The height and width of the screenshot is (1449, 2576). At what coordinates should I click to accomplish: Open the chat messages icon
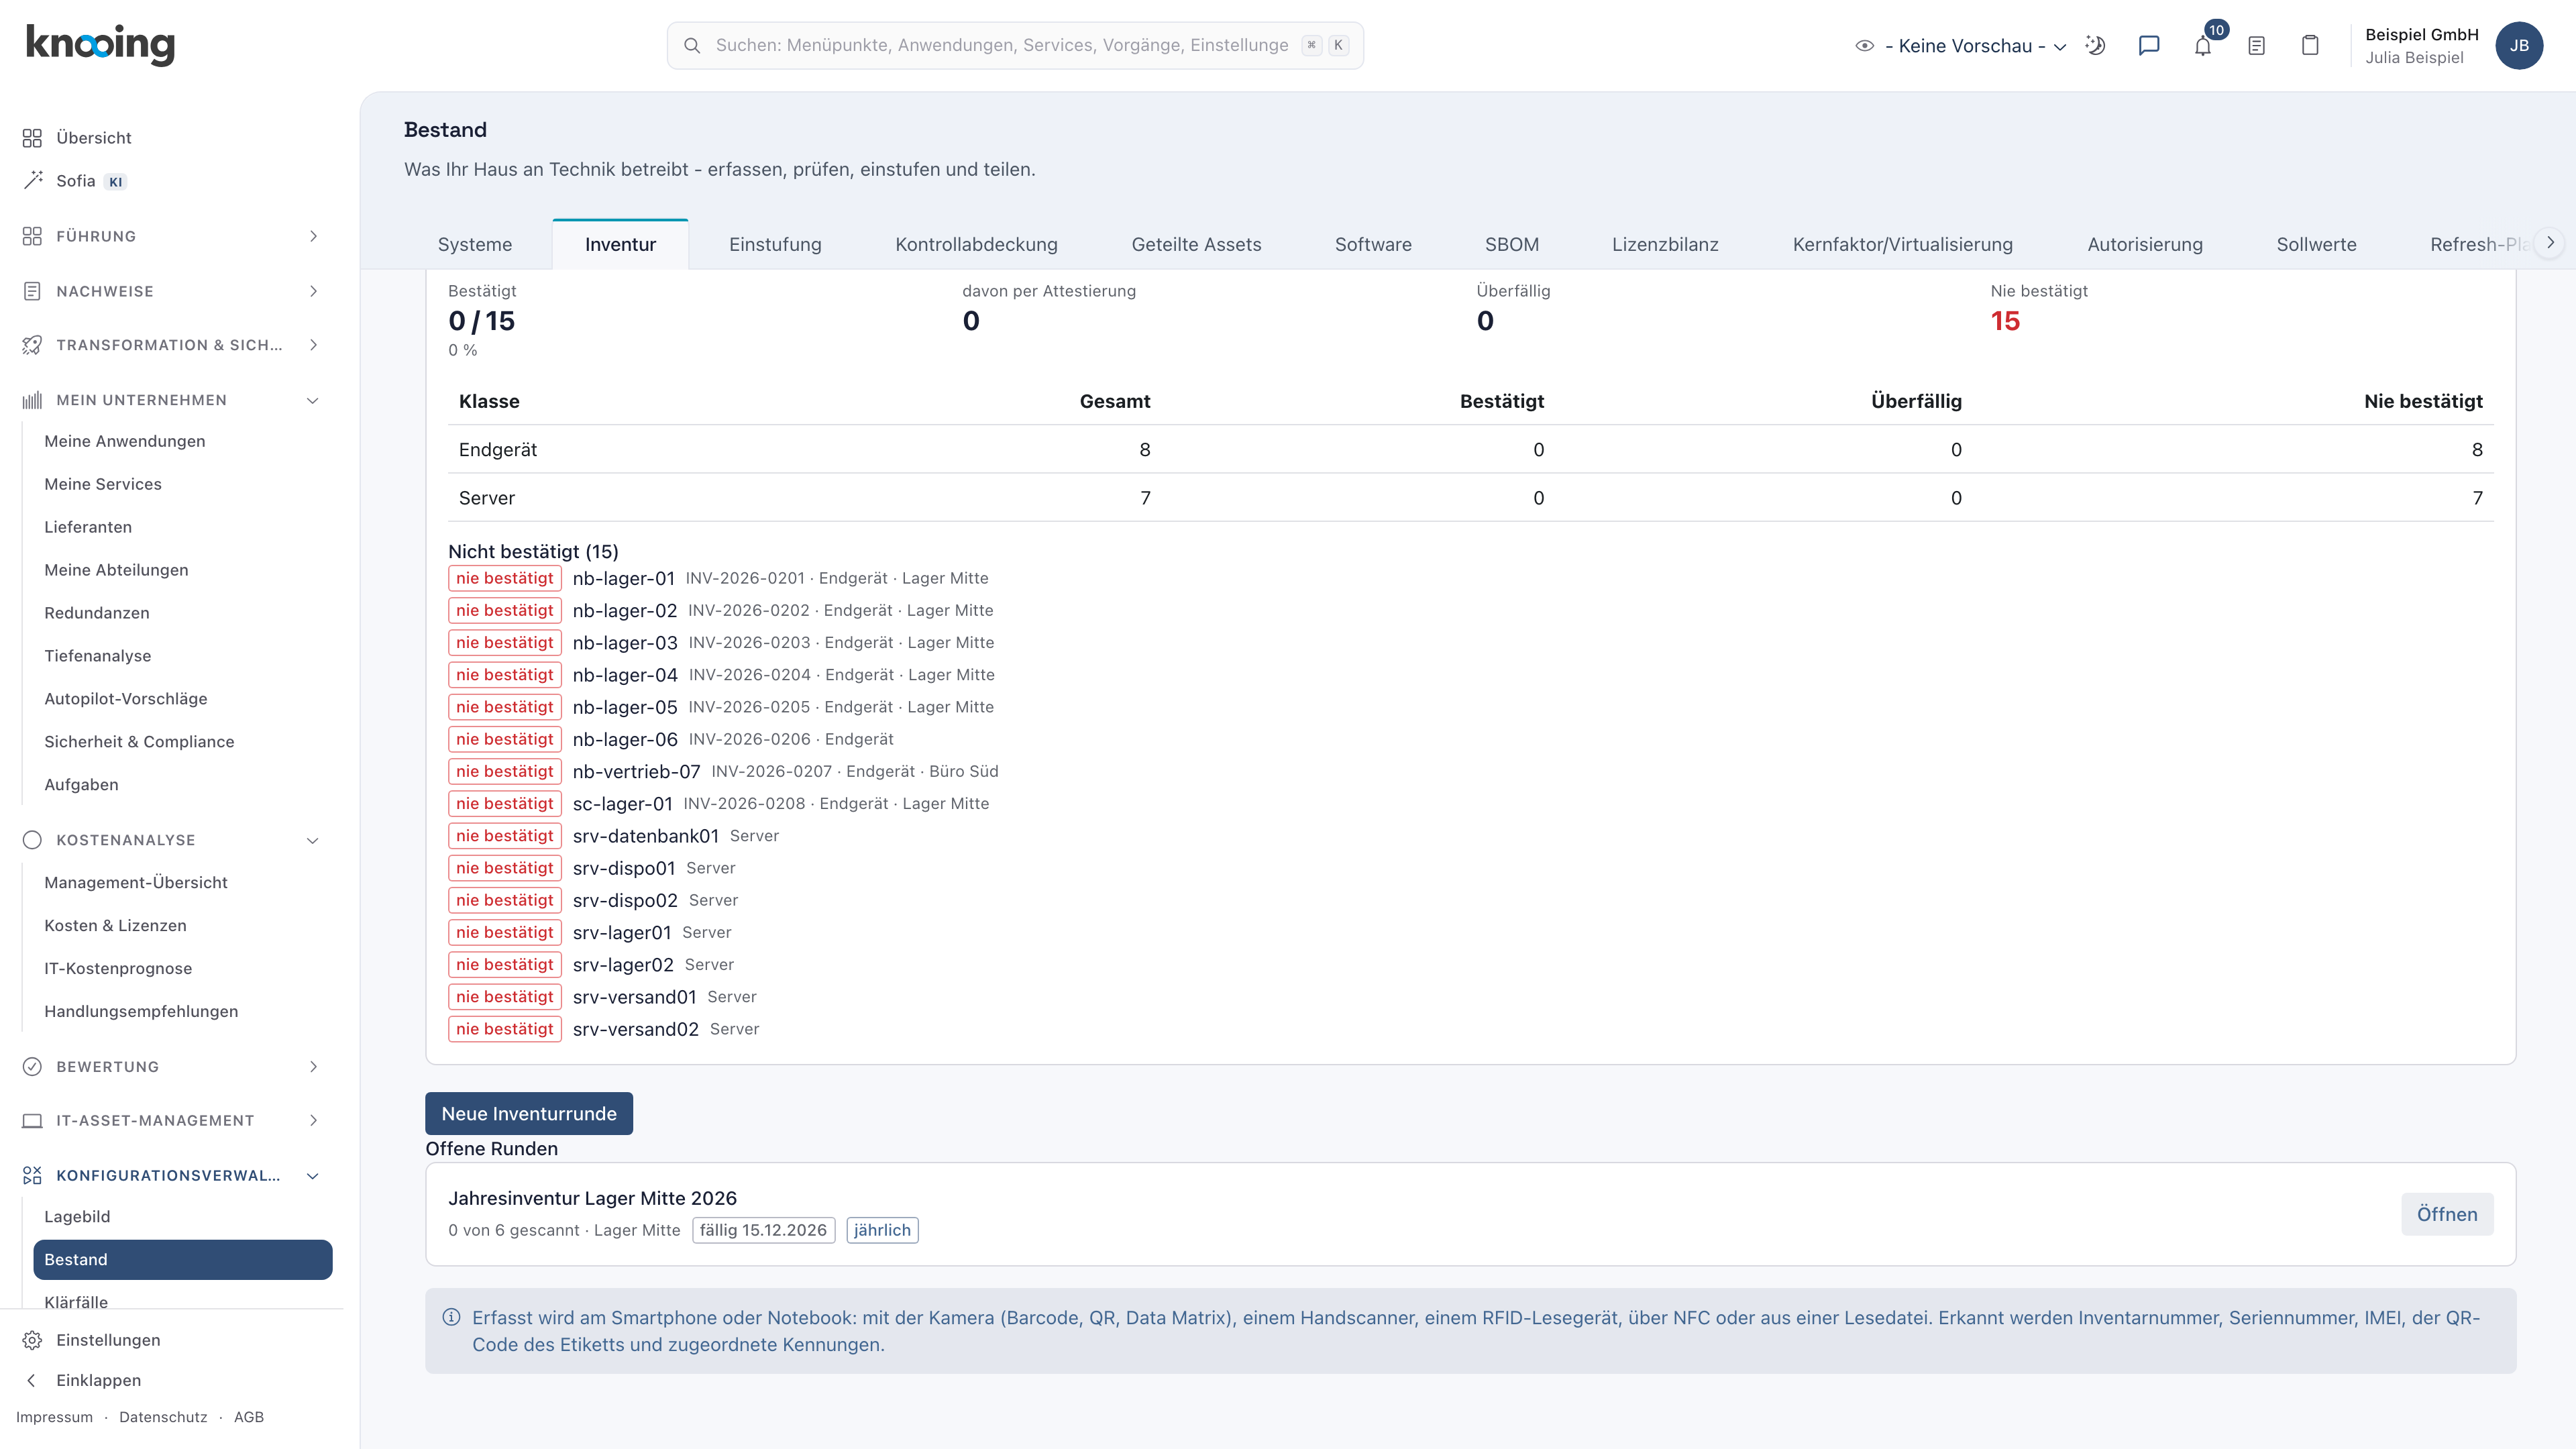tap(2148, 46)
